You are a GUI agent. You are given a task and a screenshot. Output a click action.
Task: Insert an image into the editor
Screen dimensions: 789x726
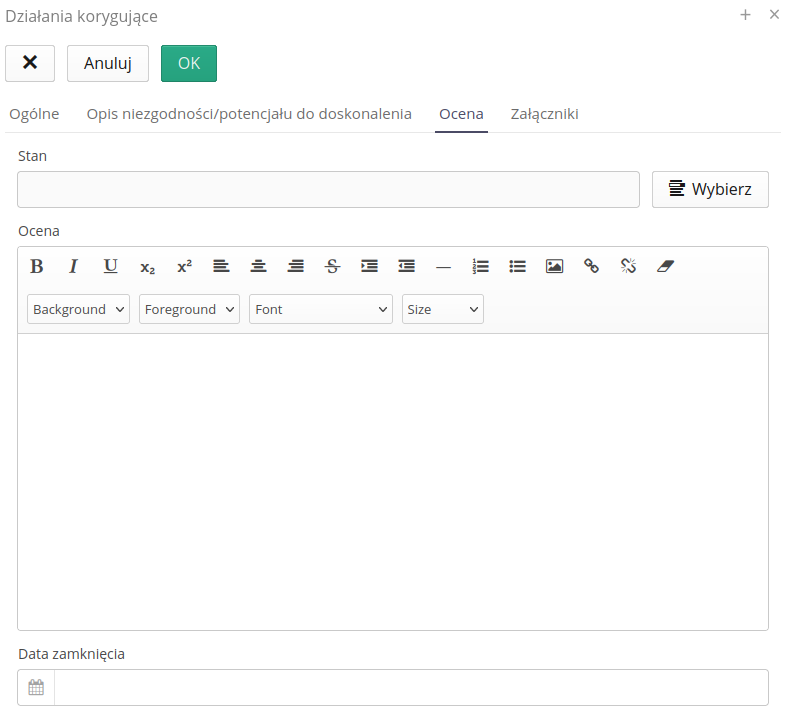[x=554, y=266]
